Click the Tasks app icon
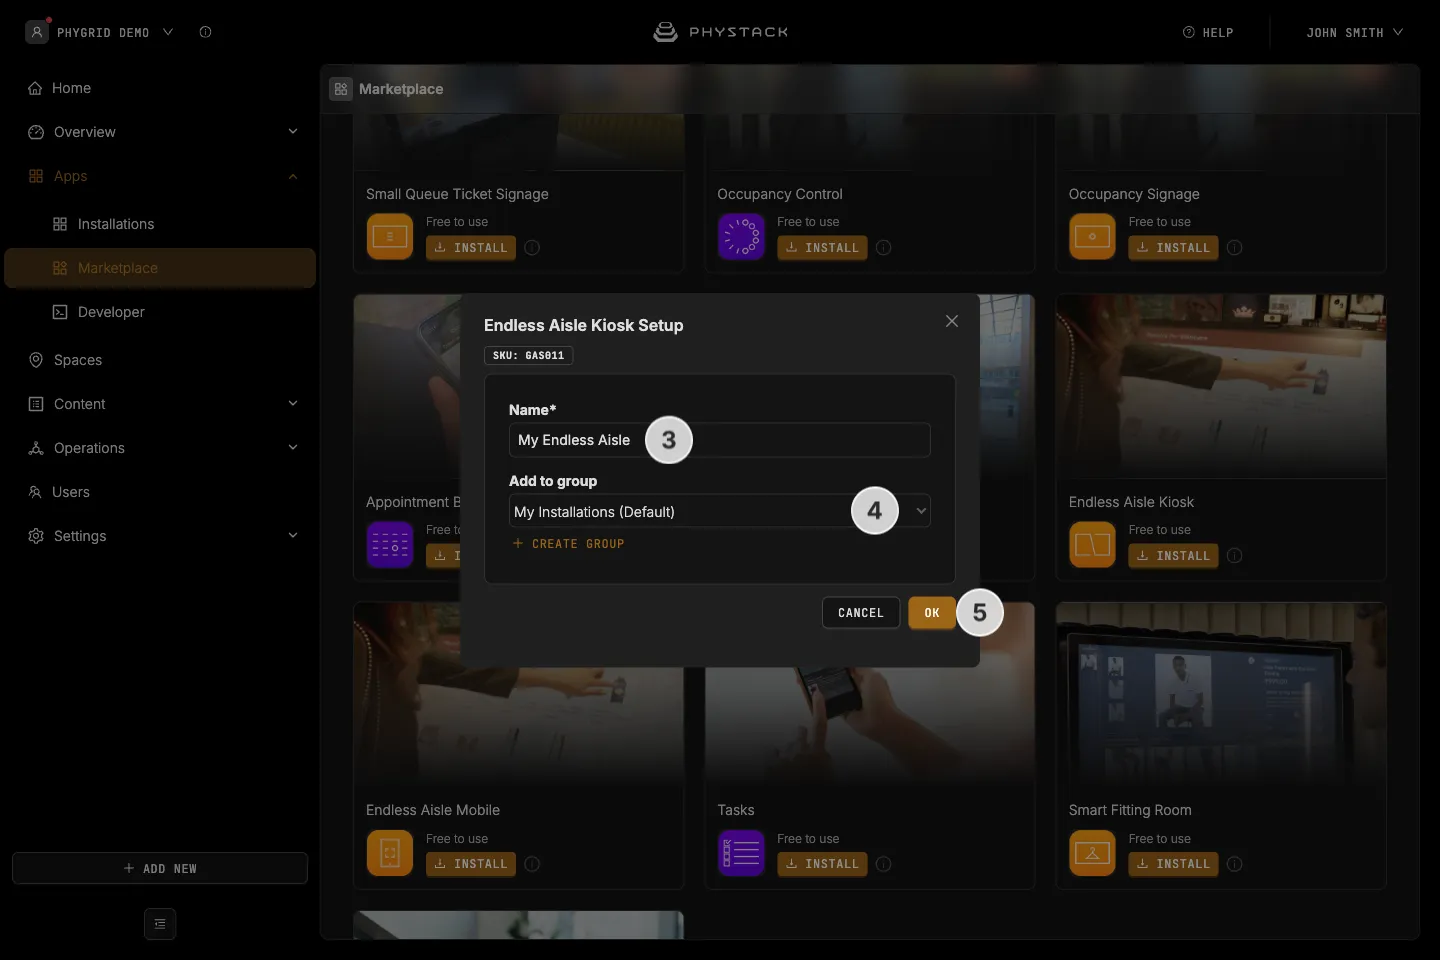The image size is (1440, 960). point(741,853)
